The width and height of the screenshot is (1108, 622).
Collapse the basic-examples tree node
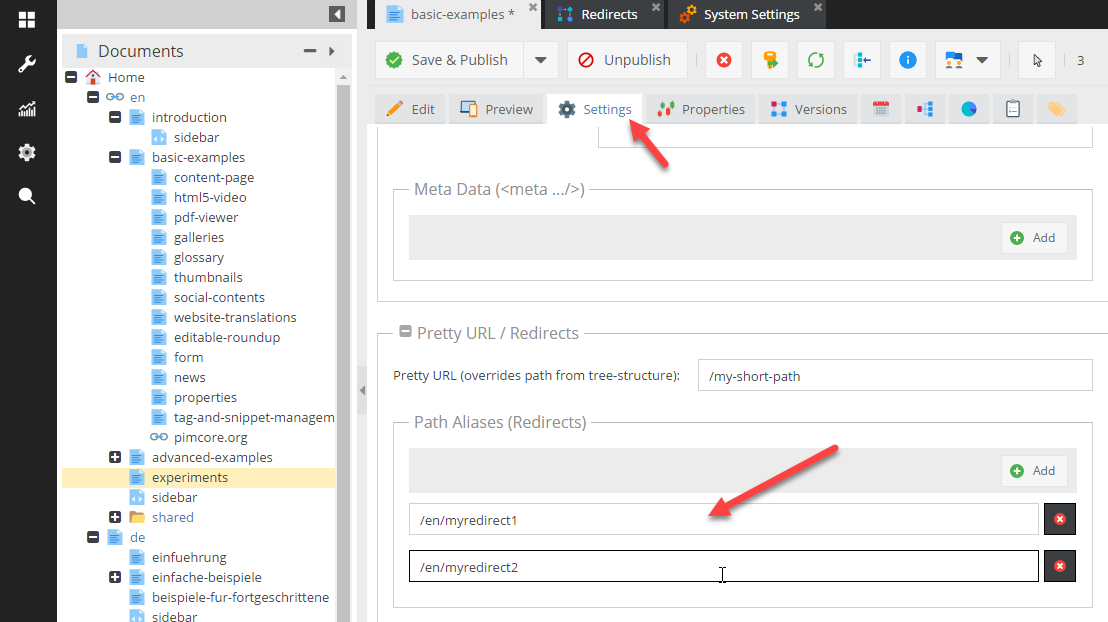point(115,157)
